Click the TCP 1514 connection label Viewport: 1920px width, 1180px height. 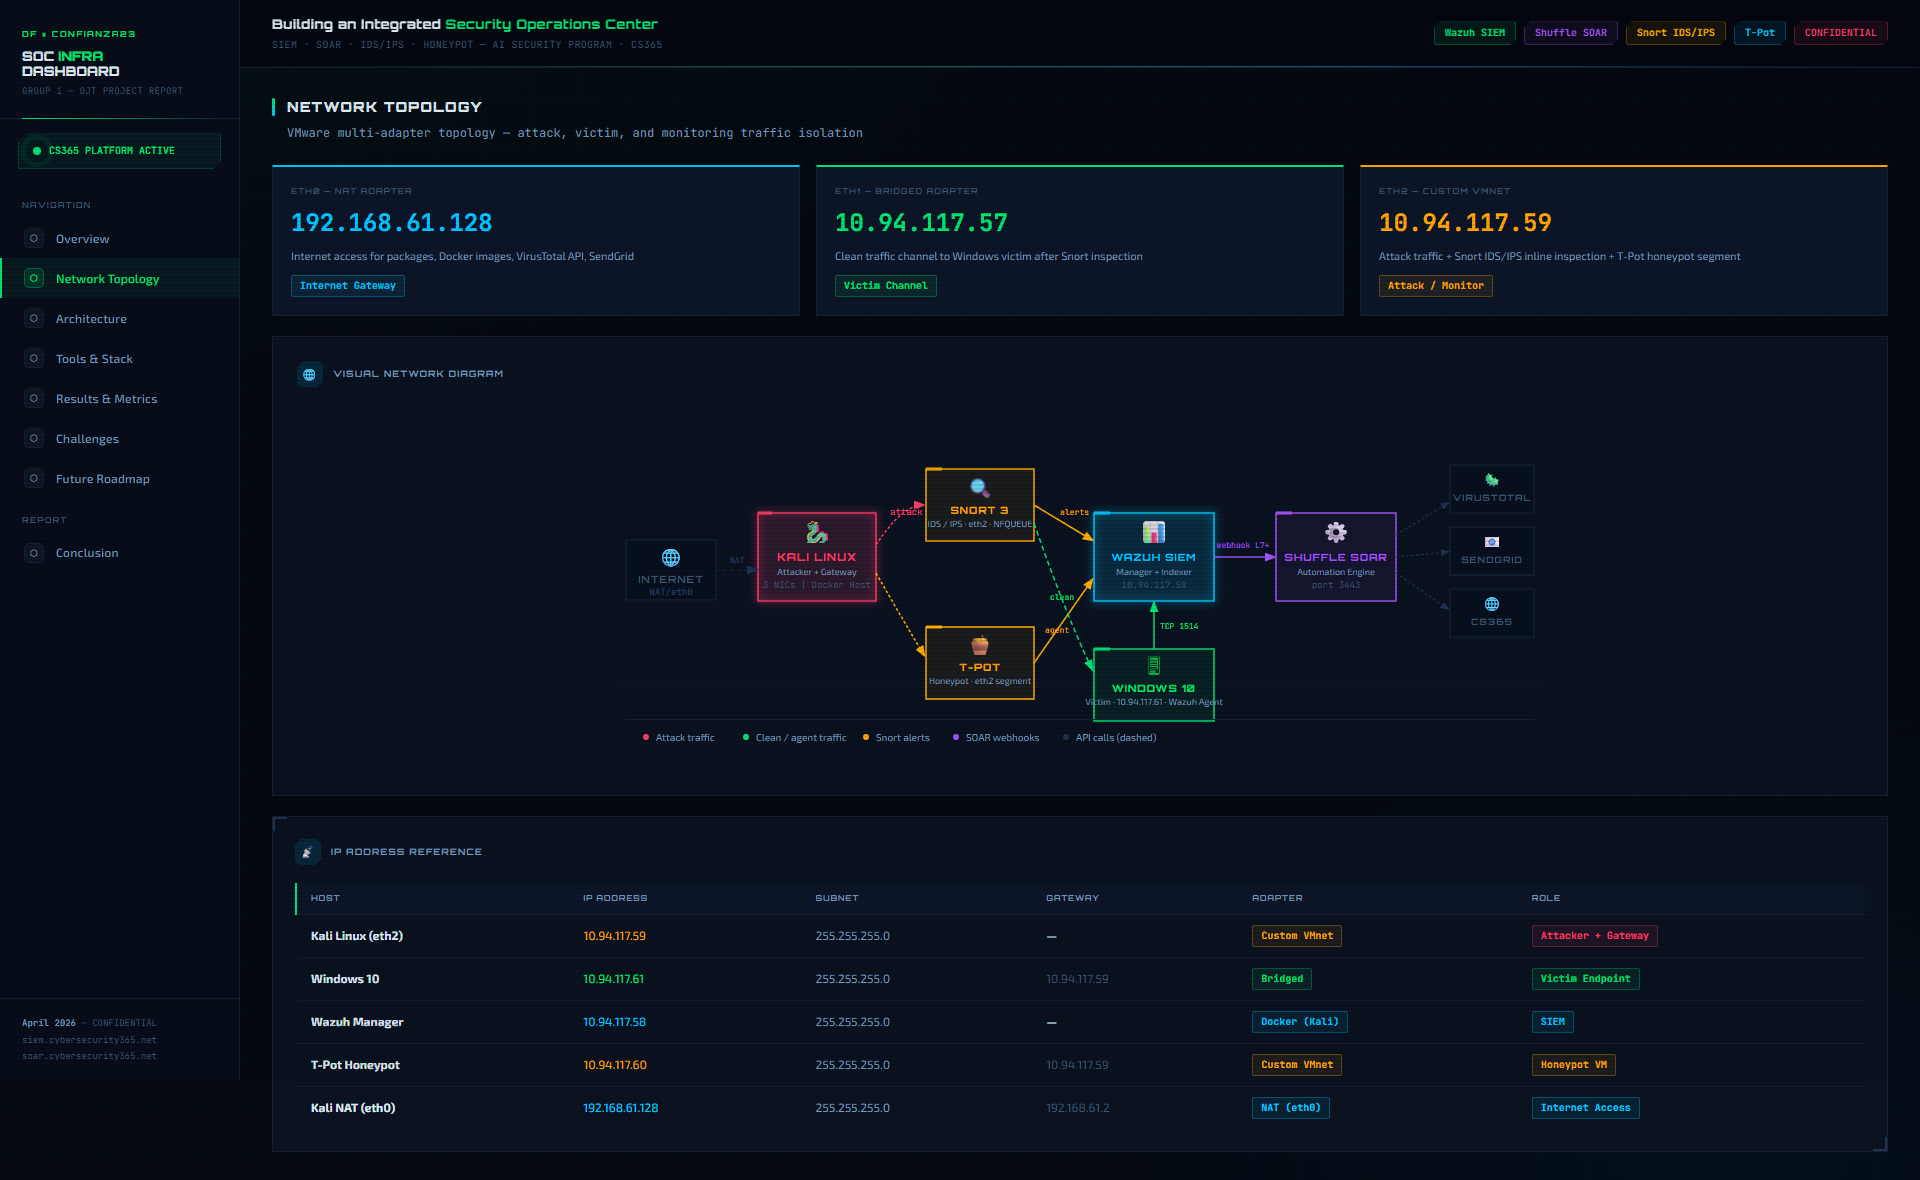tap(1179, 626)
